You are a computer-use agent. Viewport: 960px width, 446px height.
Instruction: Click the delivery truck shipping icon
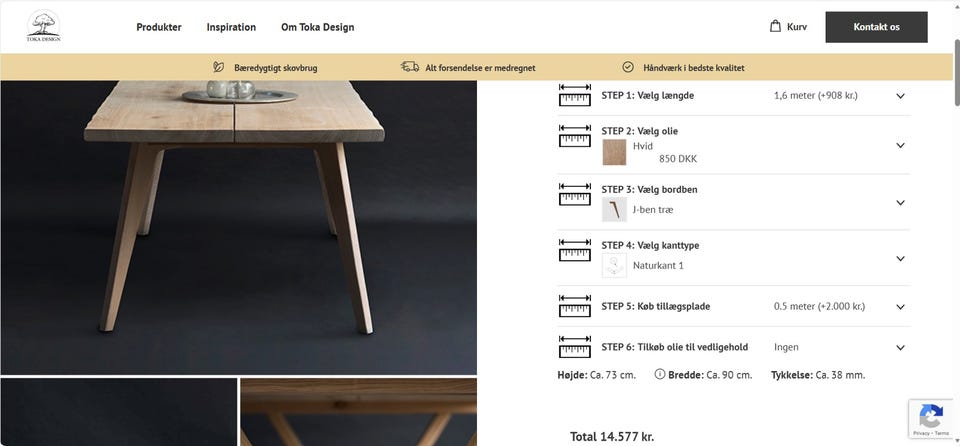(410, 67)
